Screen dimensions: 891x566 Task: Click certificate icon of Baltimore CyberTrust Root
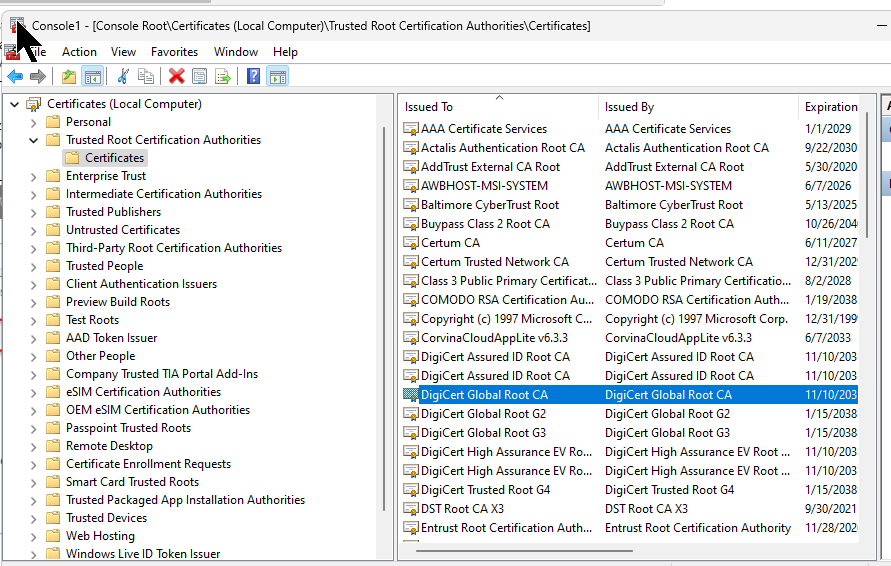click(411, 205)
